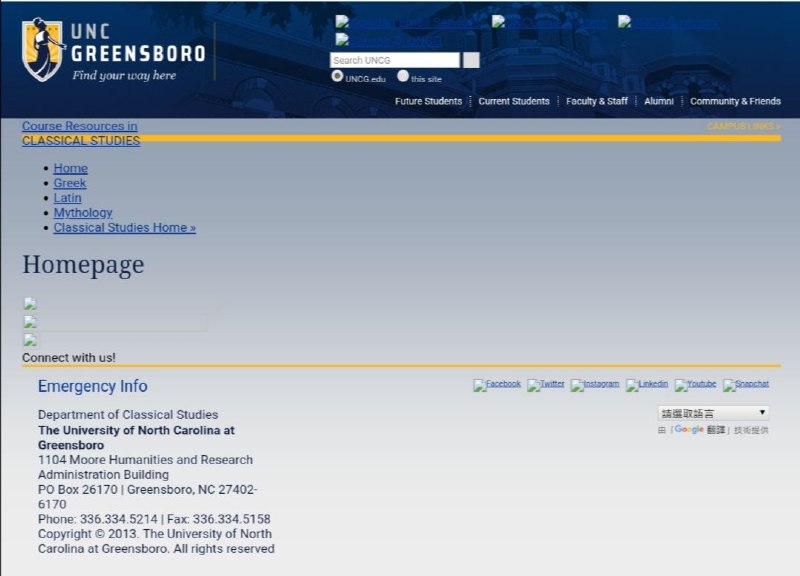Screen dimensions: 800x576
Task: Click the Emergency Info link
Action: pos(92,387)
